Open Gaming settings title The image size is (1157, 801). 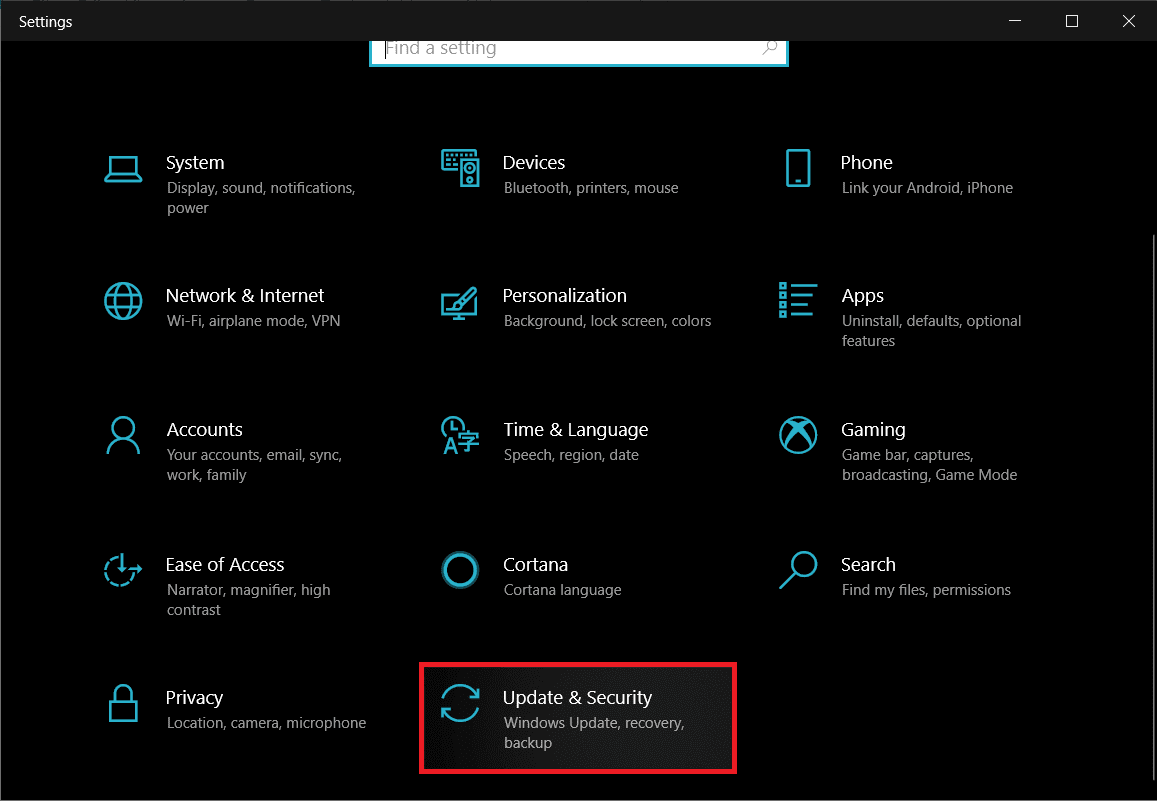click(873, 430)
